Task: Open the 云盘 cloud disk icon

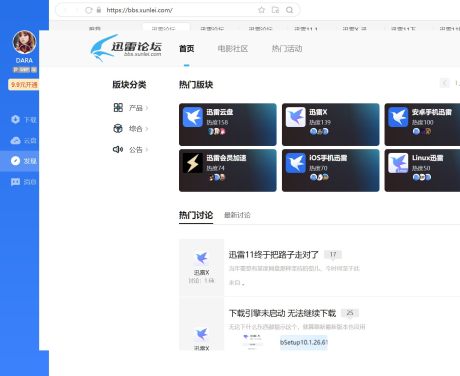Action: tap(15, 140)
